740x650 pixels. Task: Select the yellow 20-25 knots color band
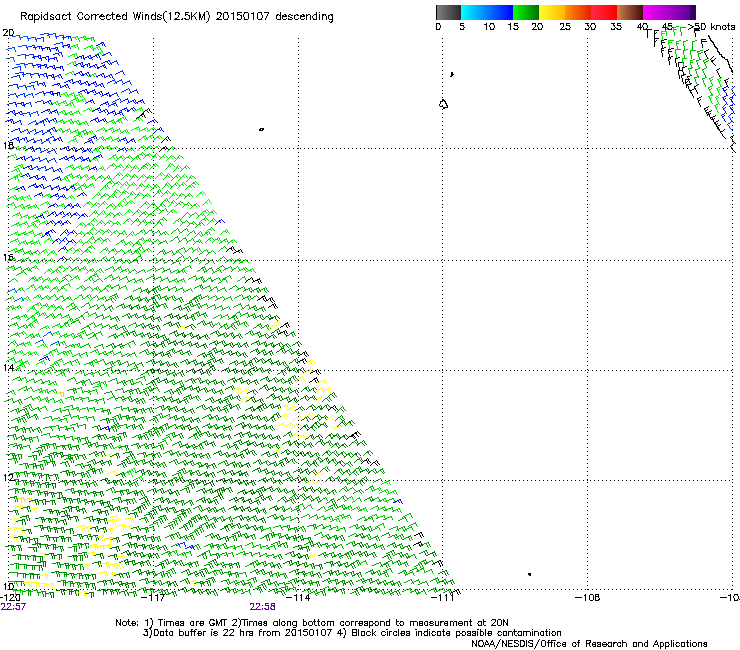click(x=552, y=12)
